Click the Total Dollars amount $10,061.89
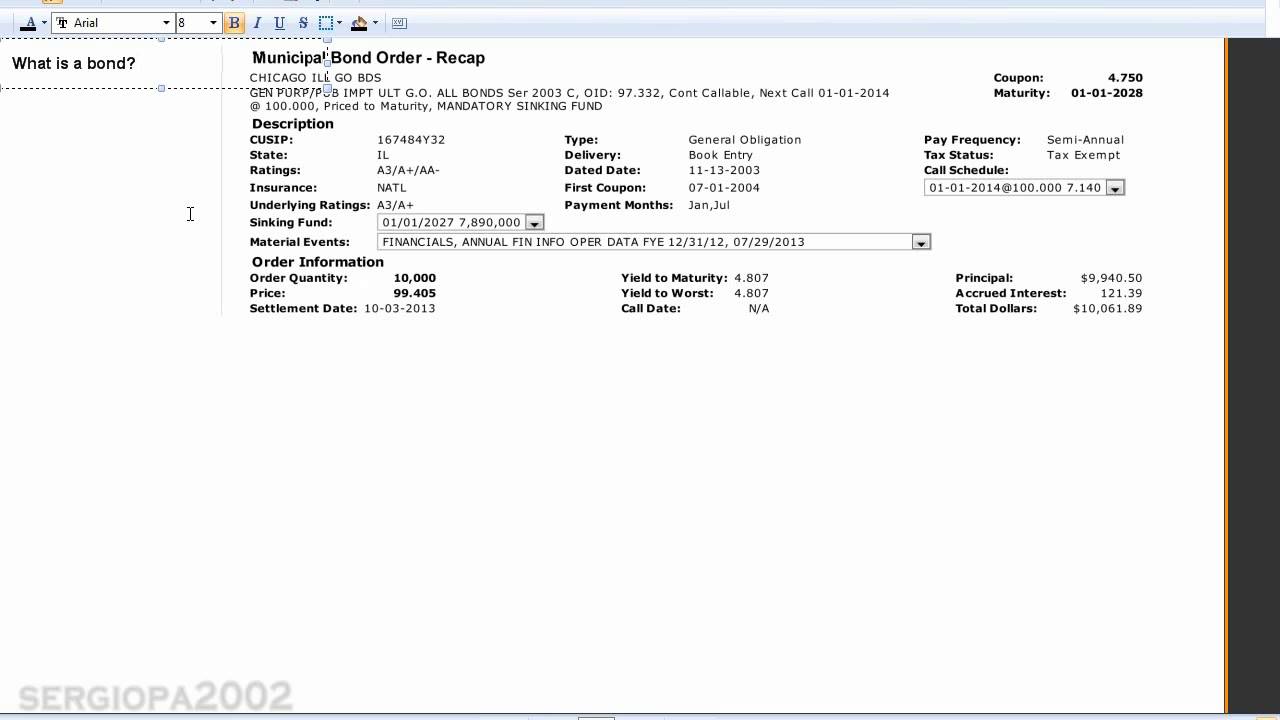1280x720 pixels. point(1107,308)
